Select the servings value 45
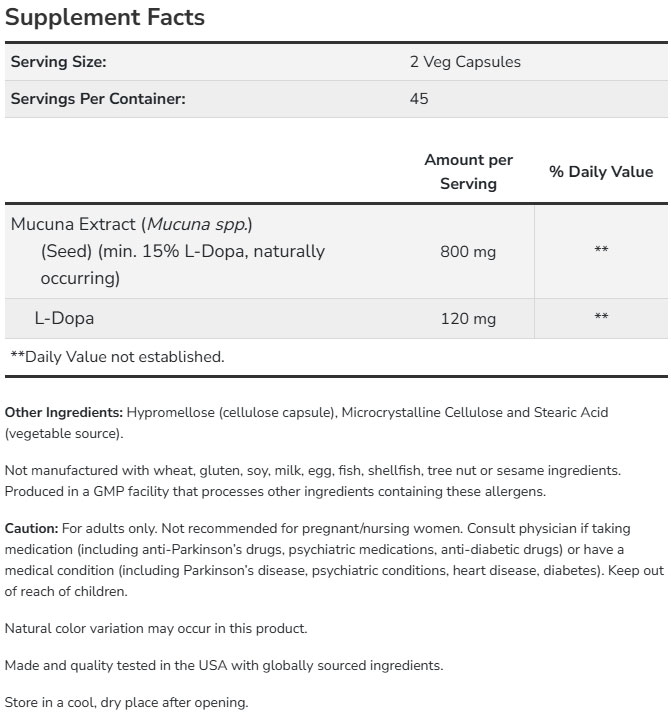671x713 pixels. 419,99
